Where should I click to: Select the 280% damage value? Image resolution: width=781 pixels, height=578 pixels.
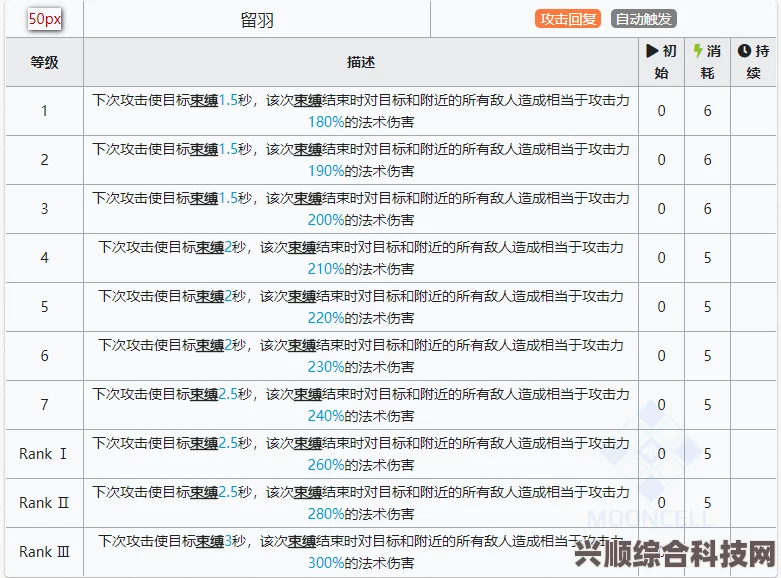[326, 514]
